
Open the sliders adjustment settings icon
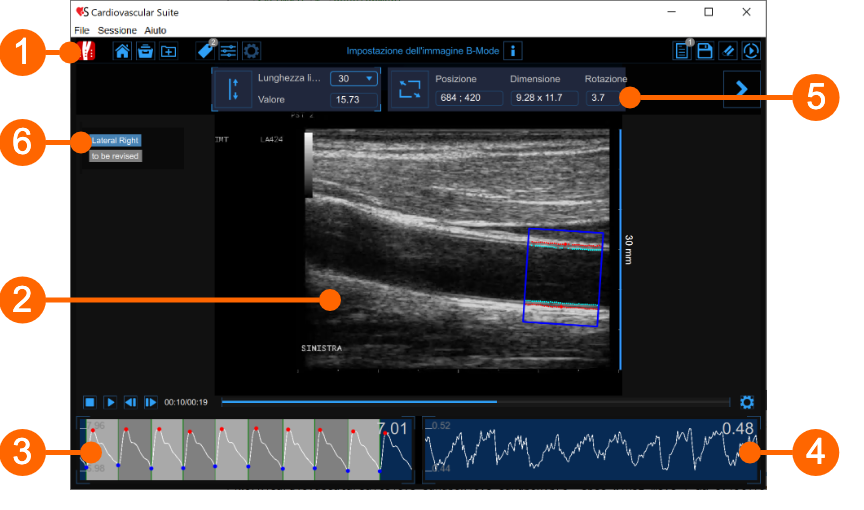point(229,51)
